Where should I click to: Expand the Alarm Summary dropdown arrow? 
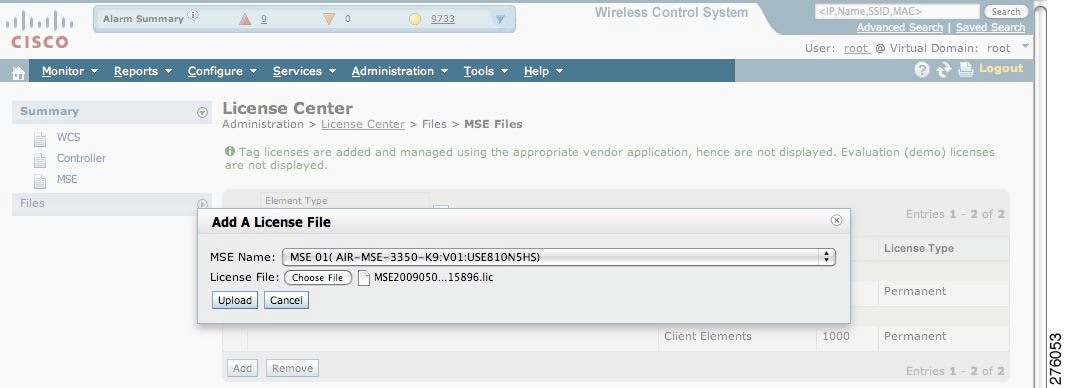(x=501, y=20)
